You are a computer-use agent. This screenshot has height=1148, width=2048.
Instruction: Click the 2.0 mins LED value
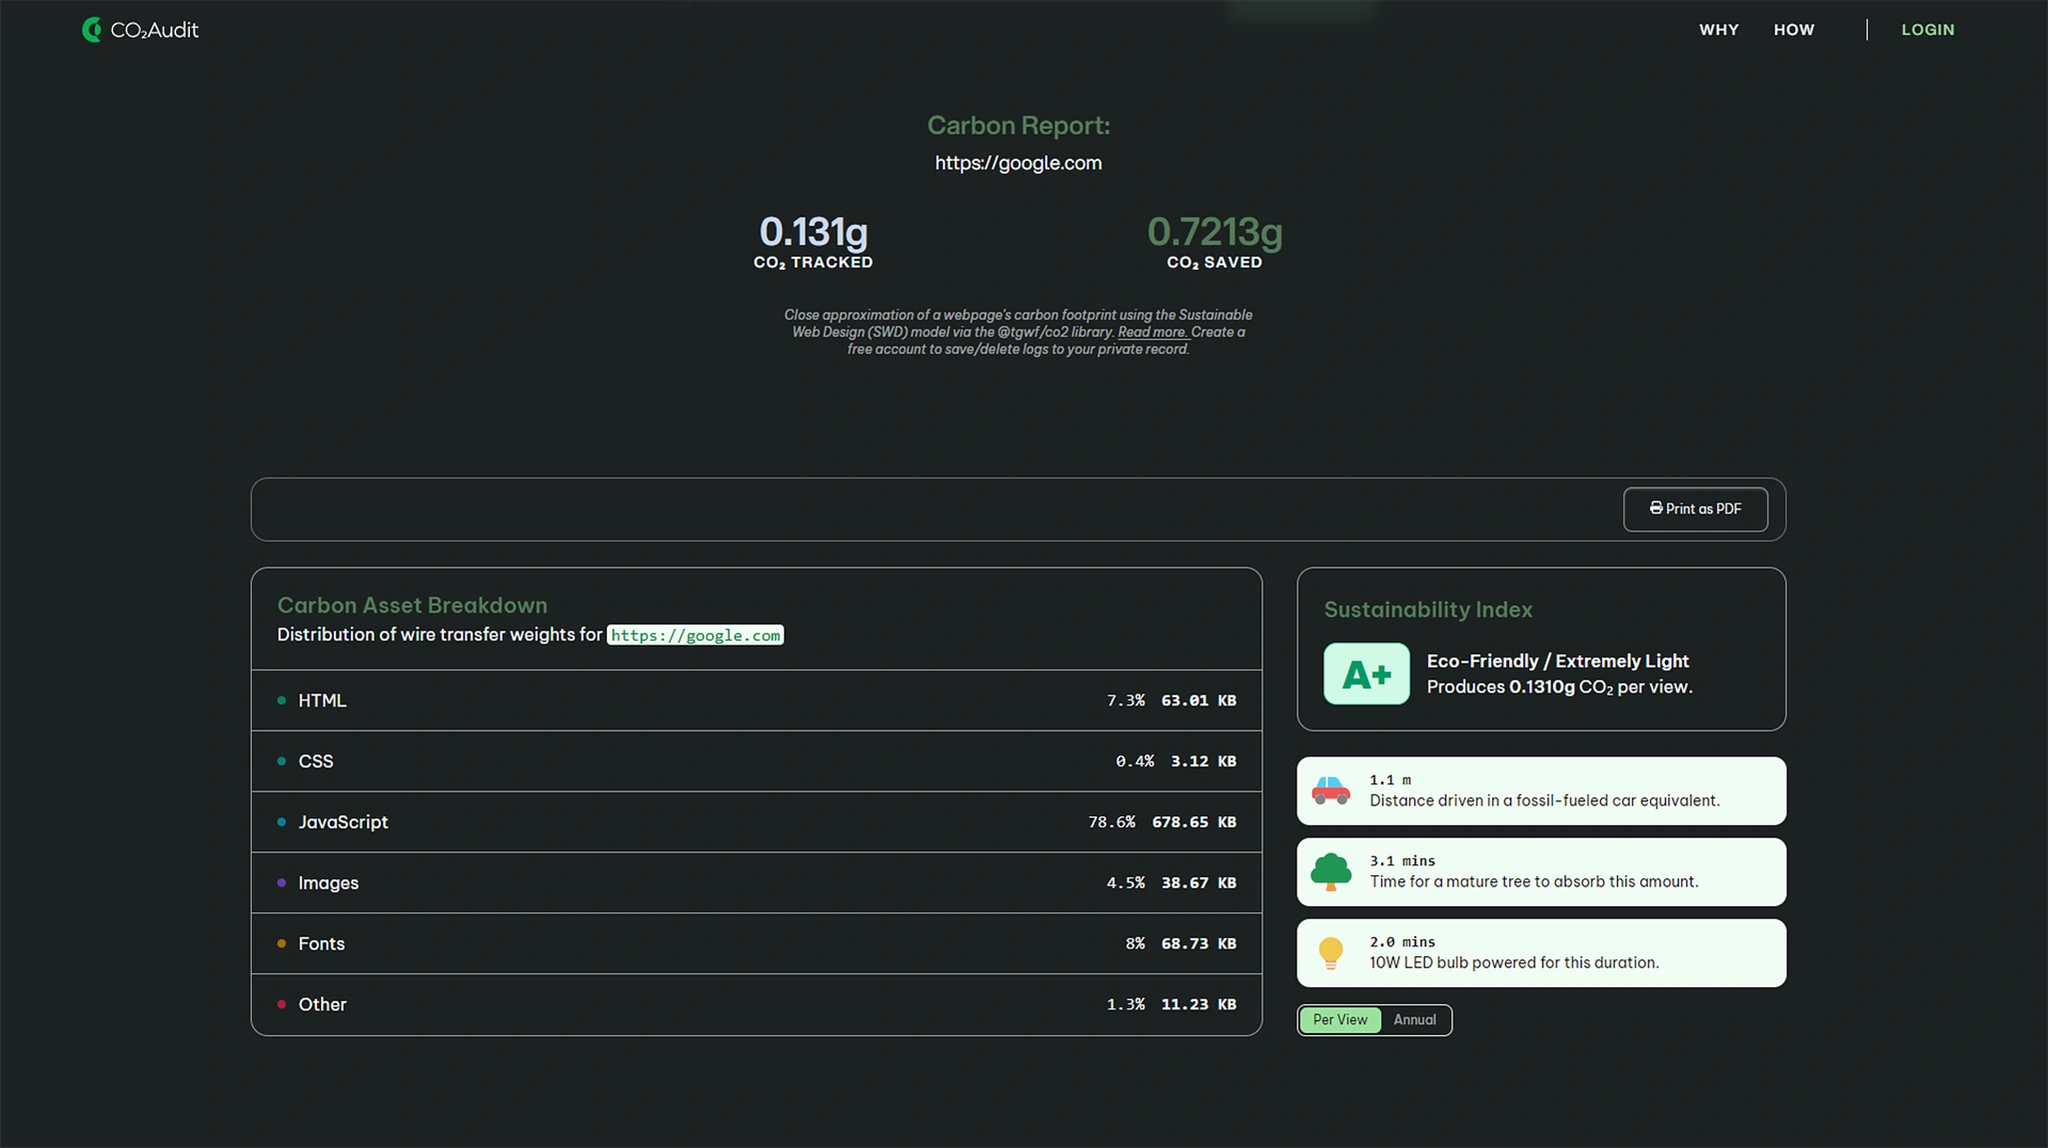click(1402, 942)
